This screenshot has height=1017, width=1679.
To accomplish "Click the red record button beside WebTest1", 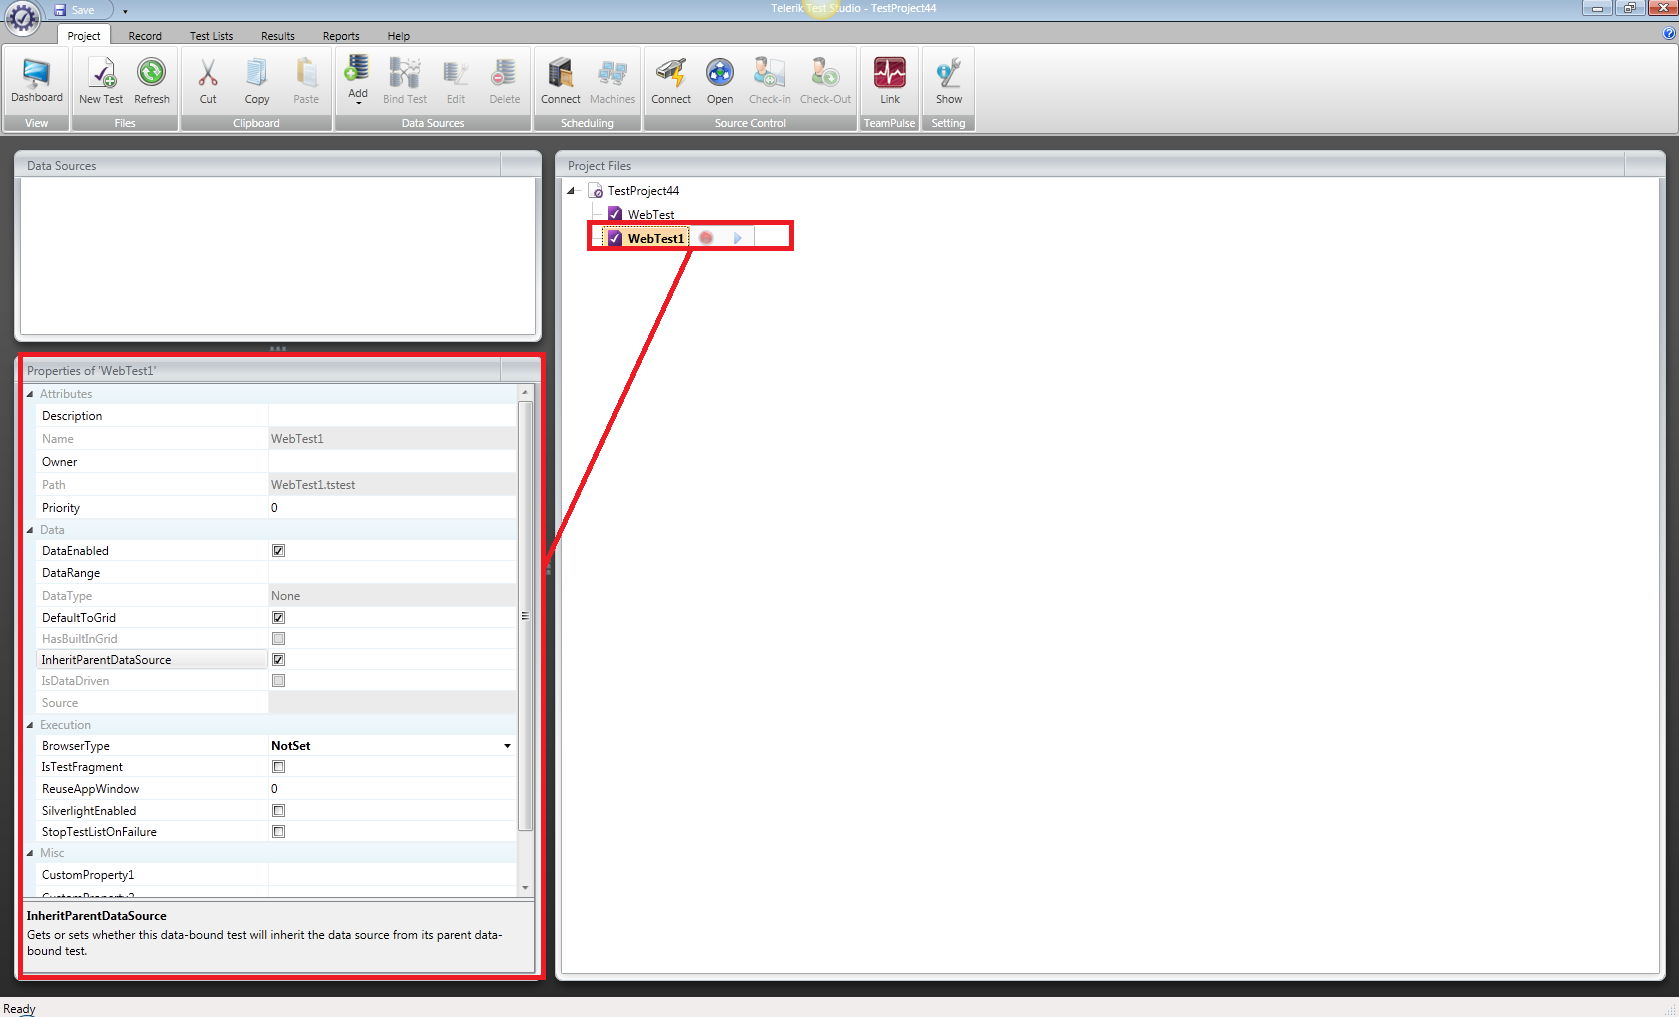I will (706, 238).
